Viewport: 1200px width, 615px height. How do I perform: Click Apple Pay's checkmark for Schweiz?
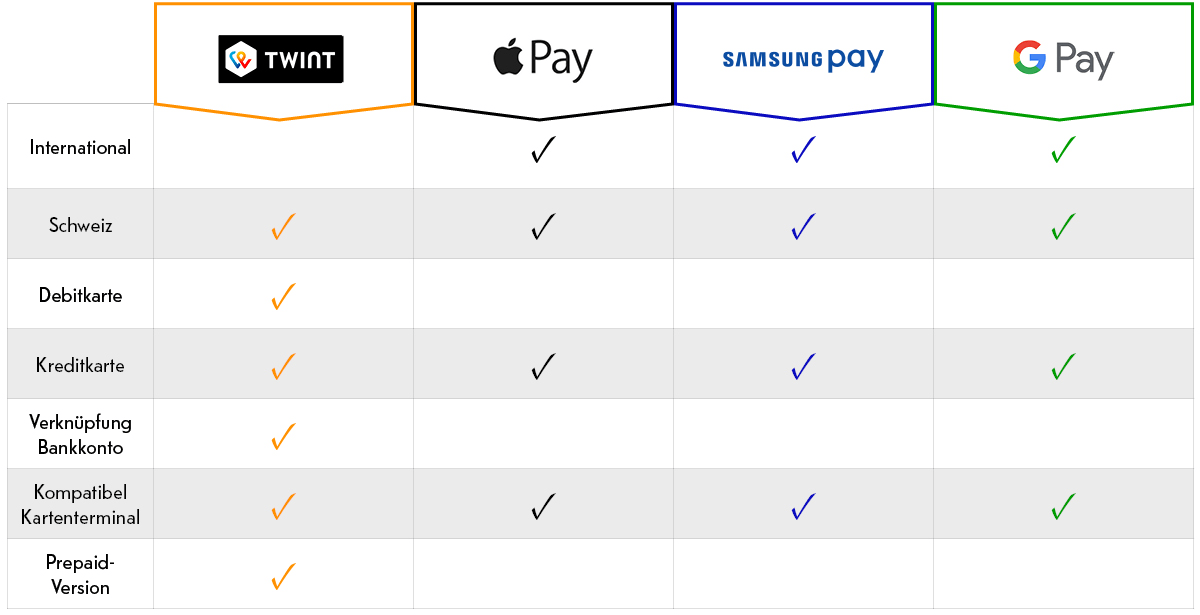[543, 227]
